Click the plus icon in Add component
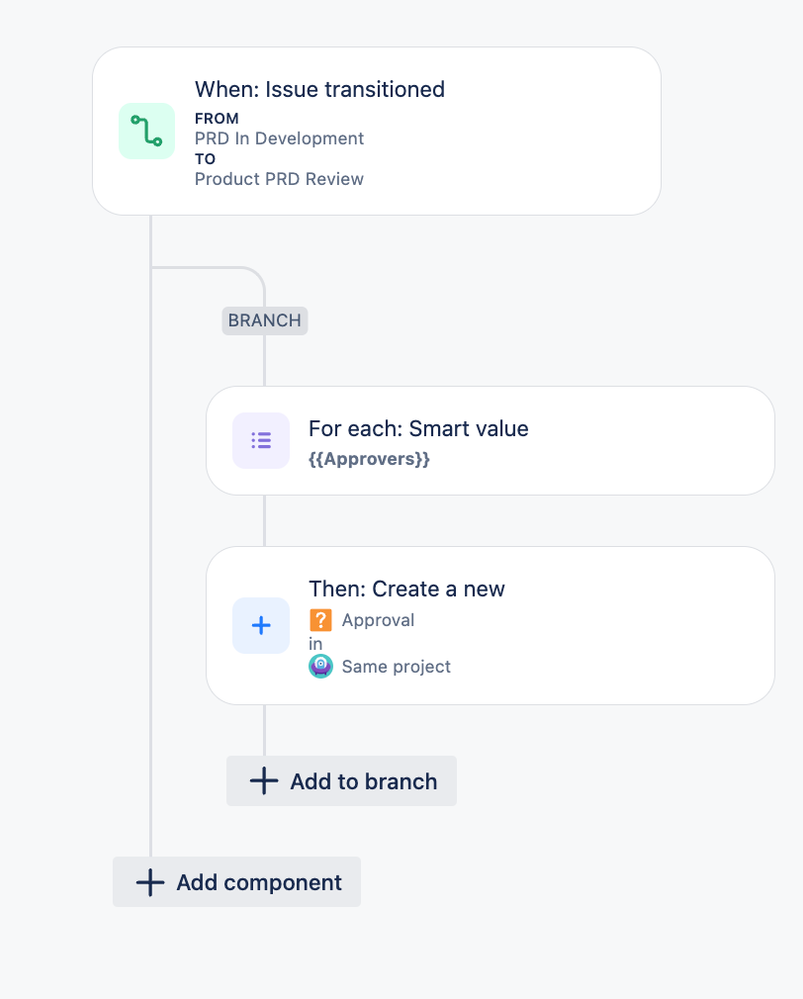The height and width of the screenshot is (999, 803). click(150, 882)
